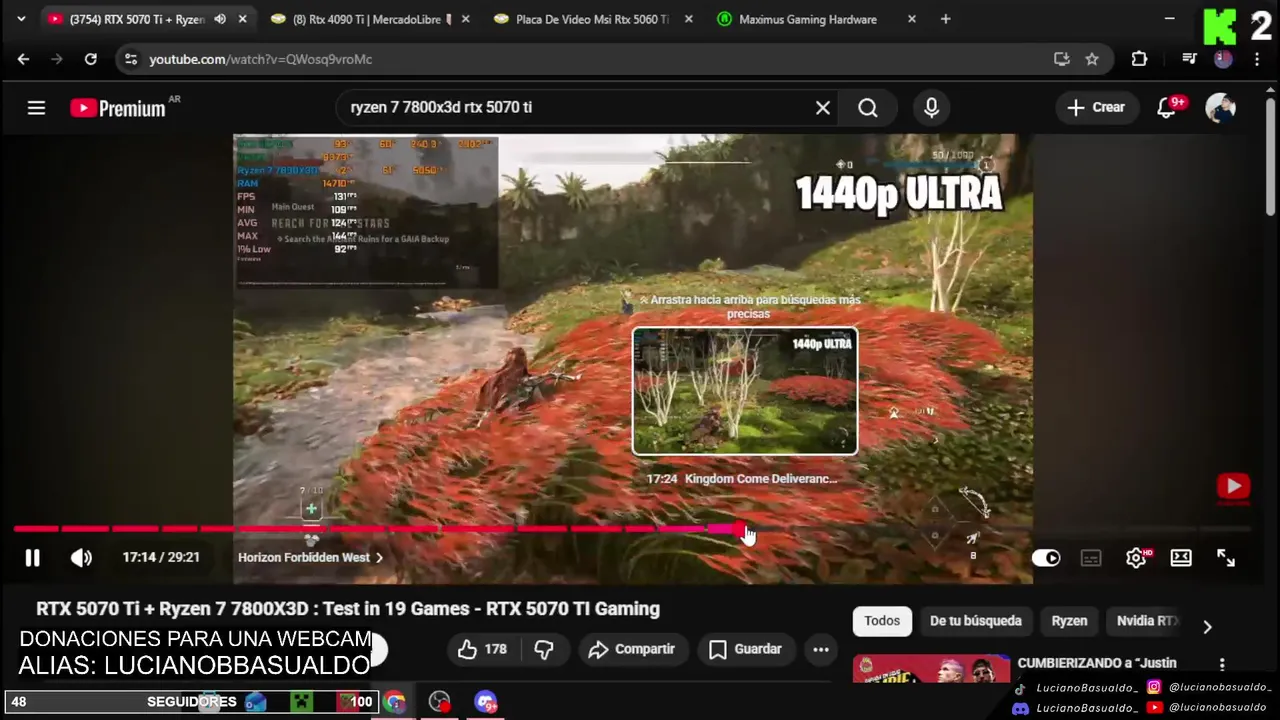Image resolution: width=1280 pixels, height=720 pixels.
Task: Open the YouTube watermark icon on video
Action: 1233,487
